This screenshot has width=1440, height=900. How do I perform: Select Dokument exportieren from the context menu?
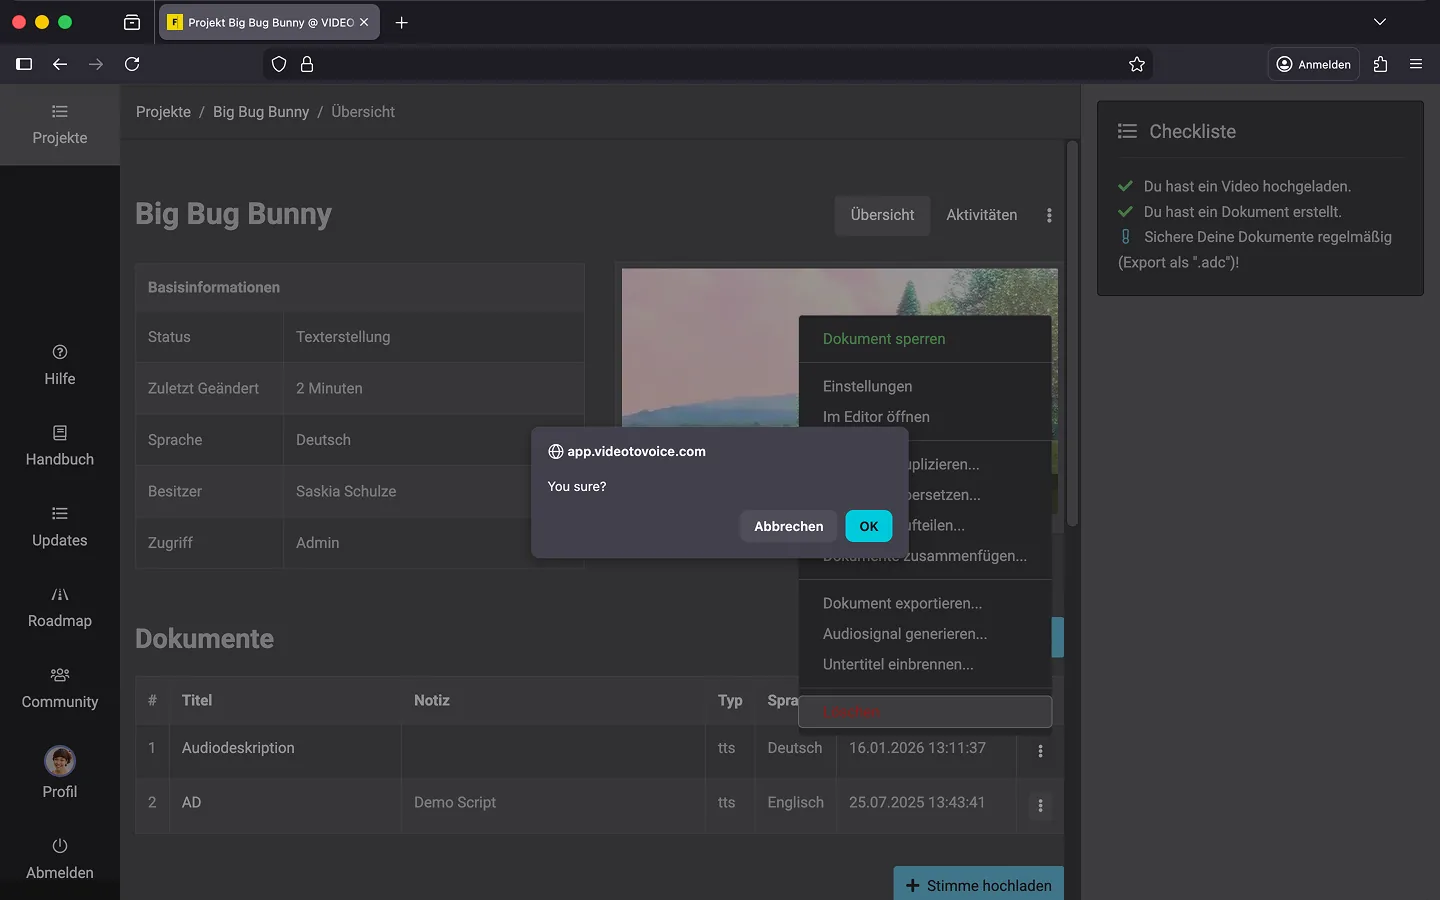[x=902, y=603]
